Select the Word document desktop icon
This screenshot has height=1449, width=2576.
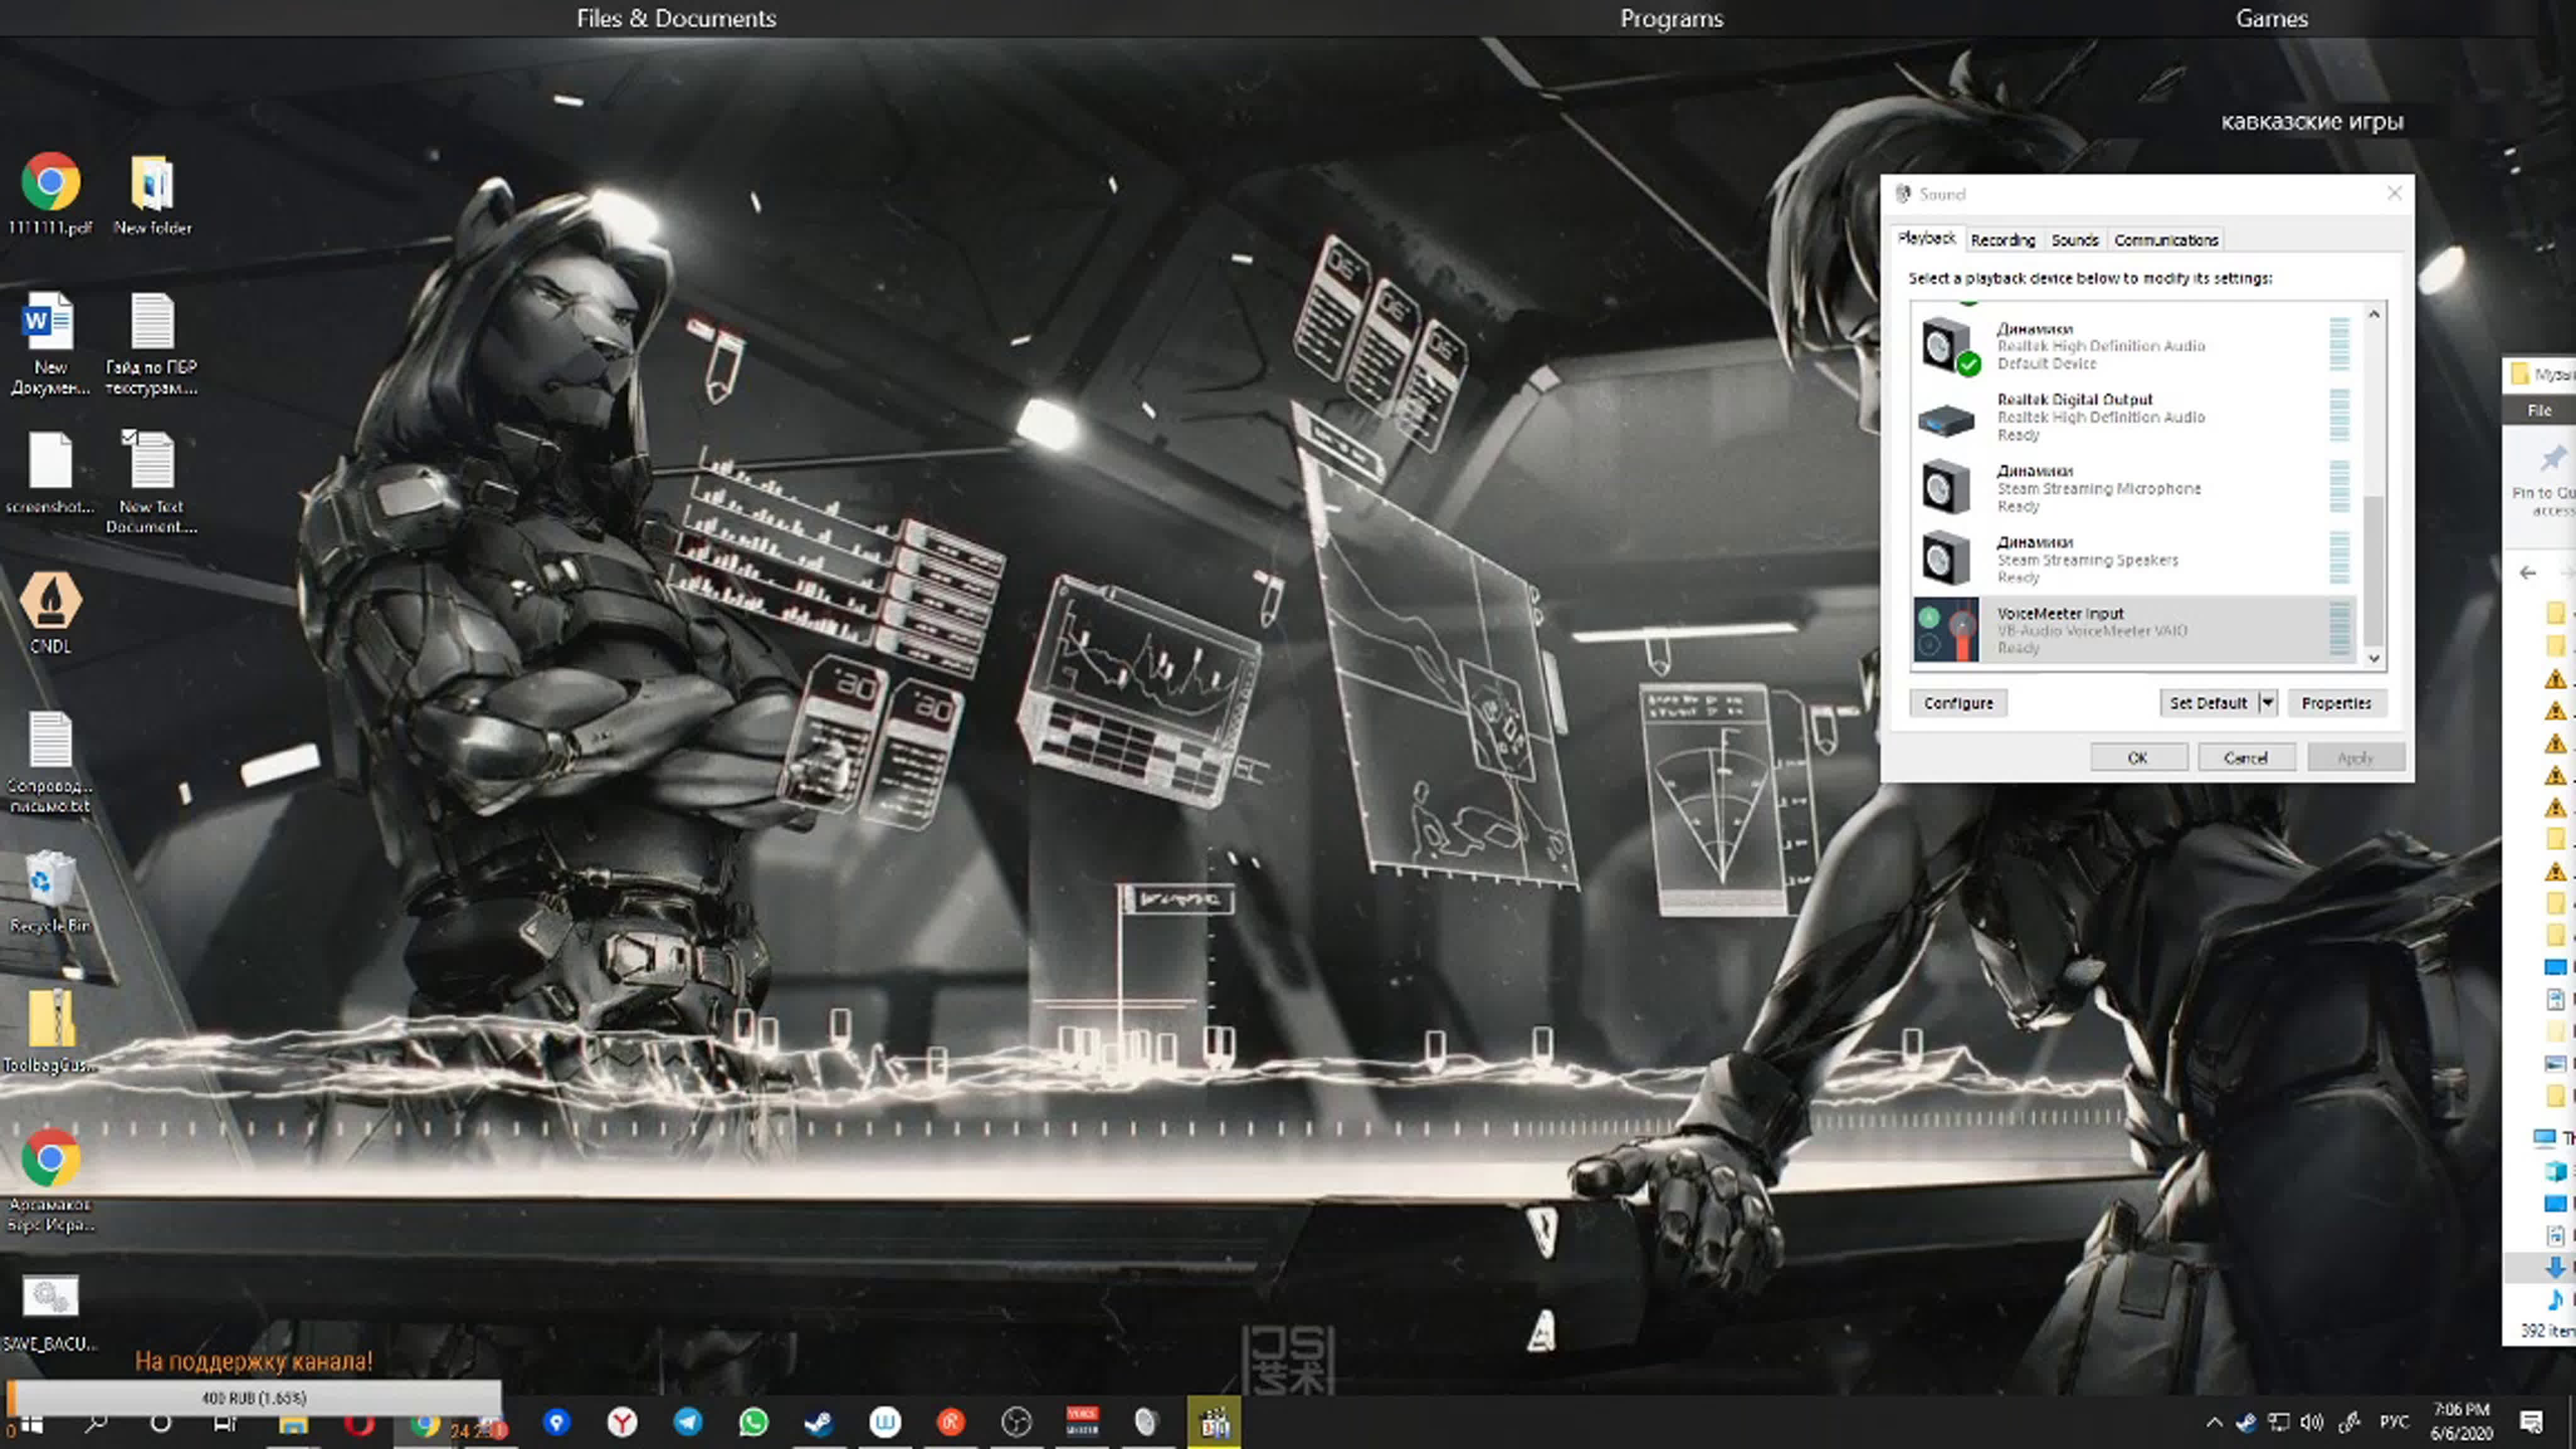pyautogui.click(x=50, y=343)
